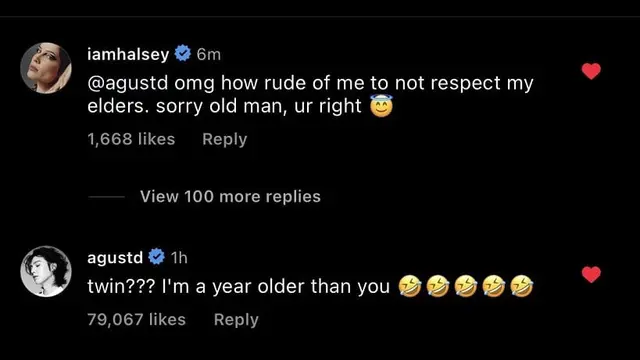640x360 pixels.
Task: Click the 6m timestamp on iamhalsey's comment
Action: (x=209, y=54)
